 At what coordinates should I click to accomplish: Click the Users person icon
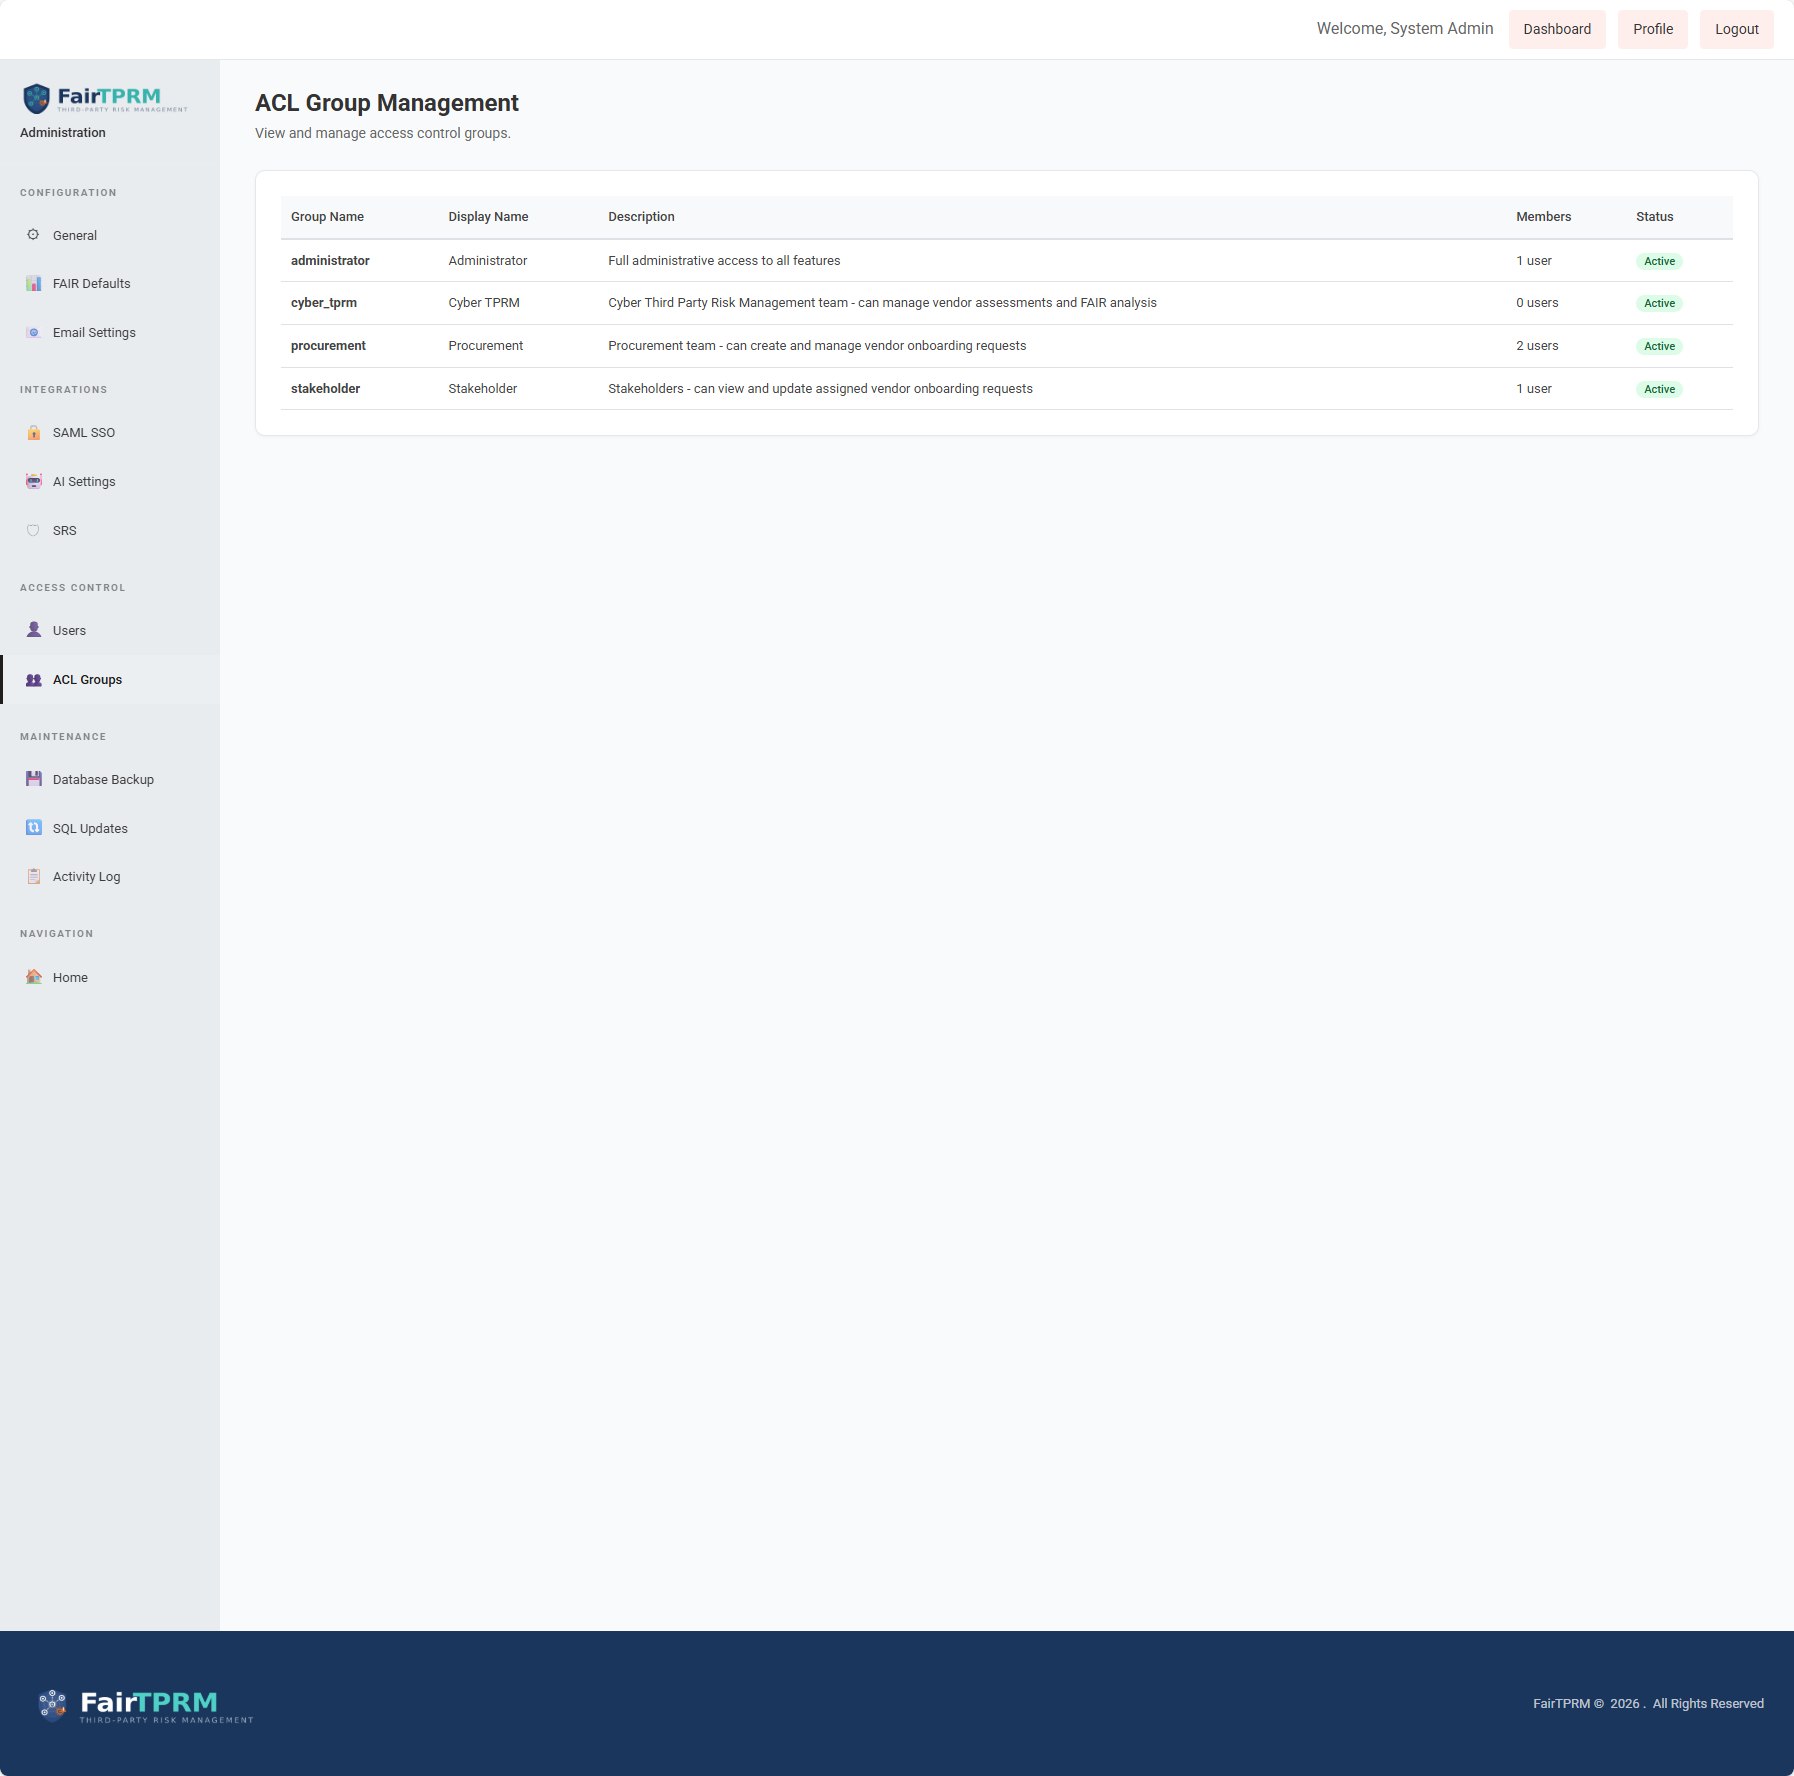tap(33, 630)
